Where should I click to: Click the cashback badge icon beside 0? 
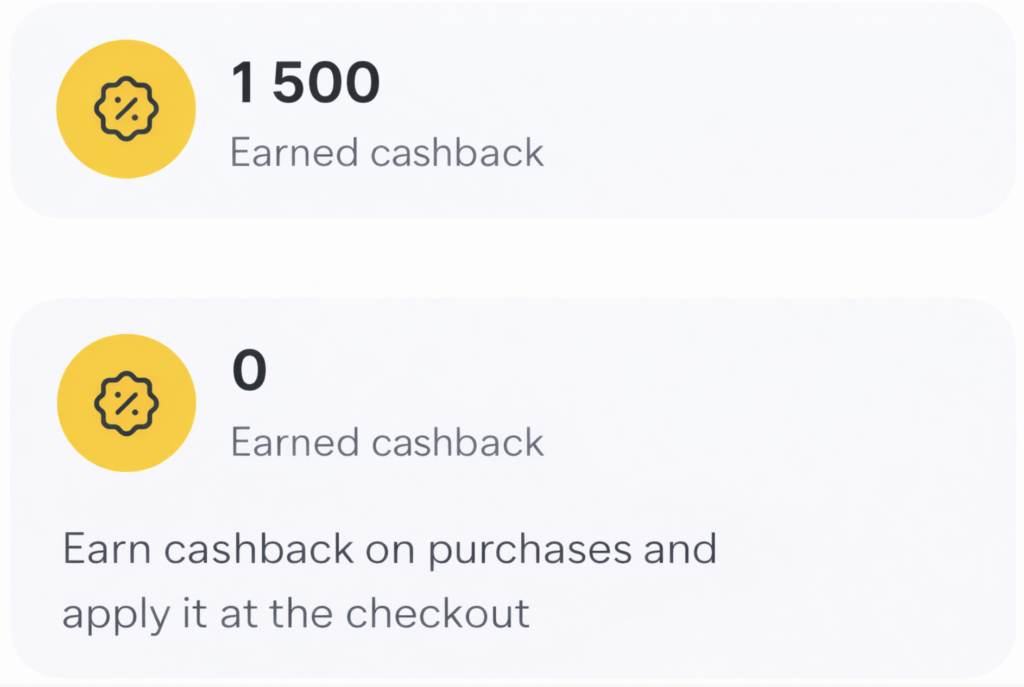click(126, 403)
